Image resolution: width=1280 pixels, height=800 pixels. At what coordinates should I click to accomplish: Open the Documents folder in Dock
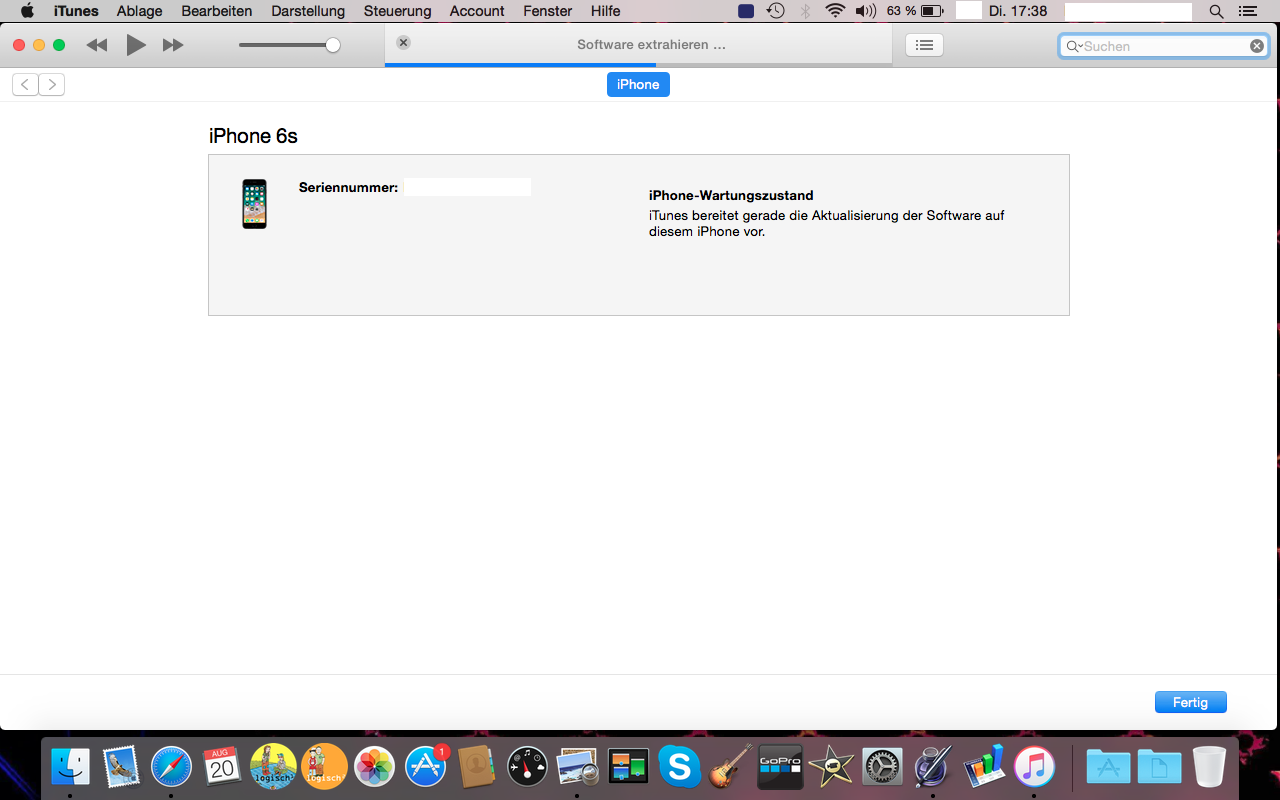[x=1159, y=767]
